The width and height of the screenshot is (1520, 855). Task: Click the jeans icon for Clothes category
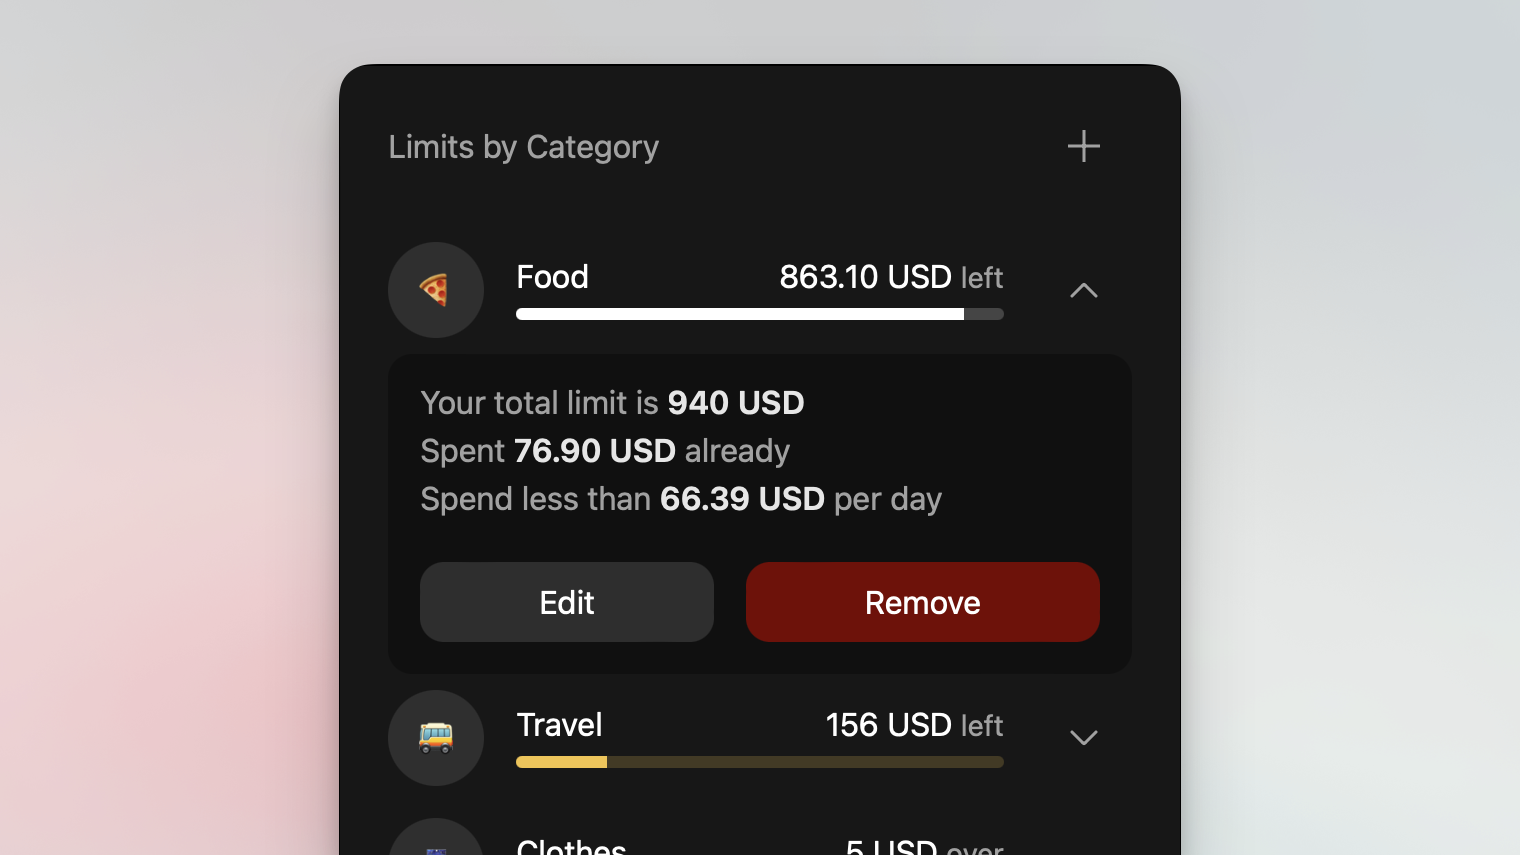436,845
